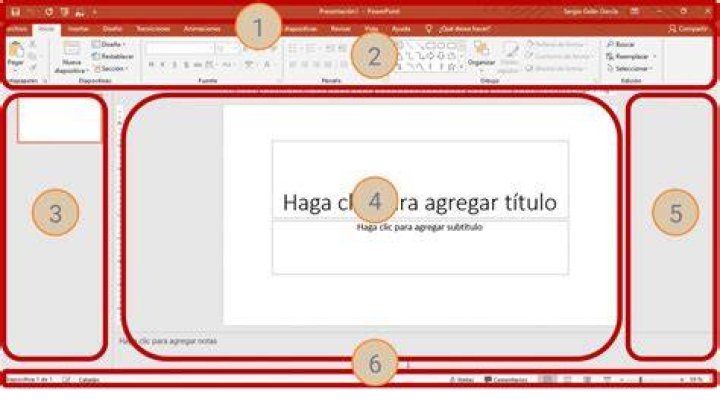Click the 'Haga clic para agregar notas' area
The height and width of the screenshot is (401, 720).
(x=168, y=341)
